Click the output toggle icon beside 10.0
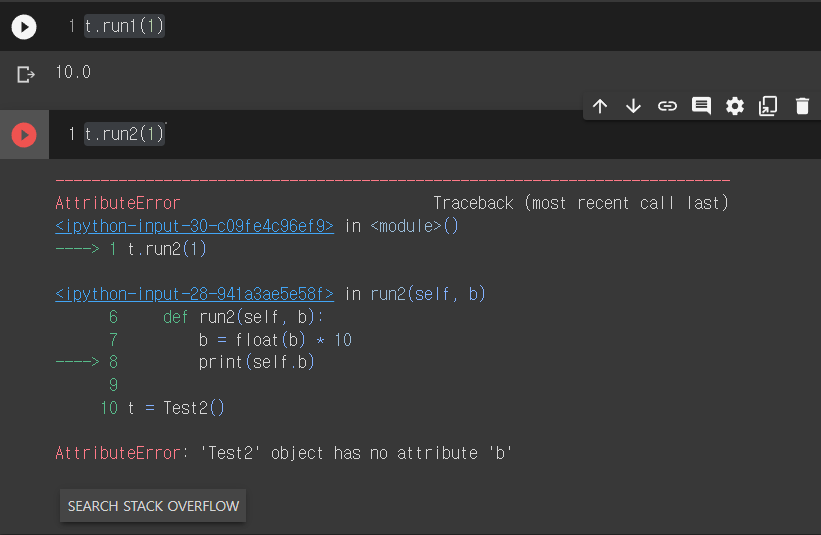Screen dimensions: 821x535 pos(26,74)
